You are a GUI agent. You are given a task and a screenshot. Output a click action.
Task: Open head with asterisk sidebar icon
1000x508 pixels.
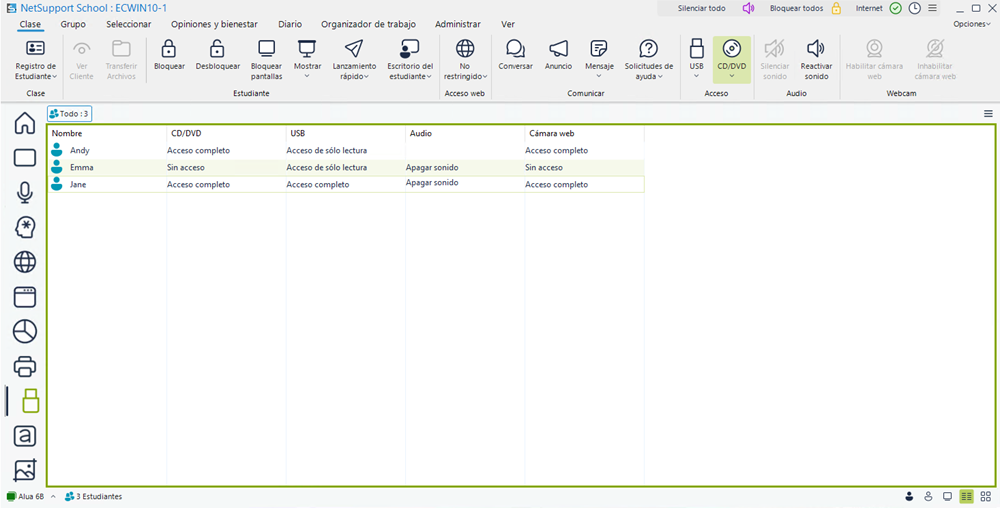[25, 227]
